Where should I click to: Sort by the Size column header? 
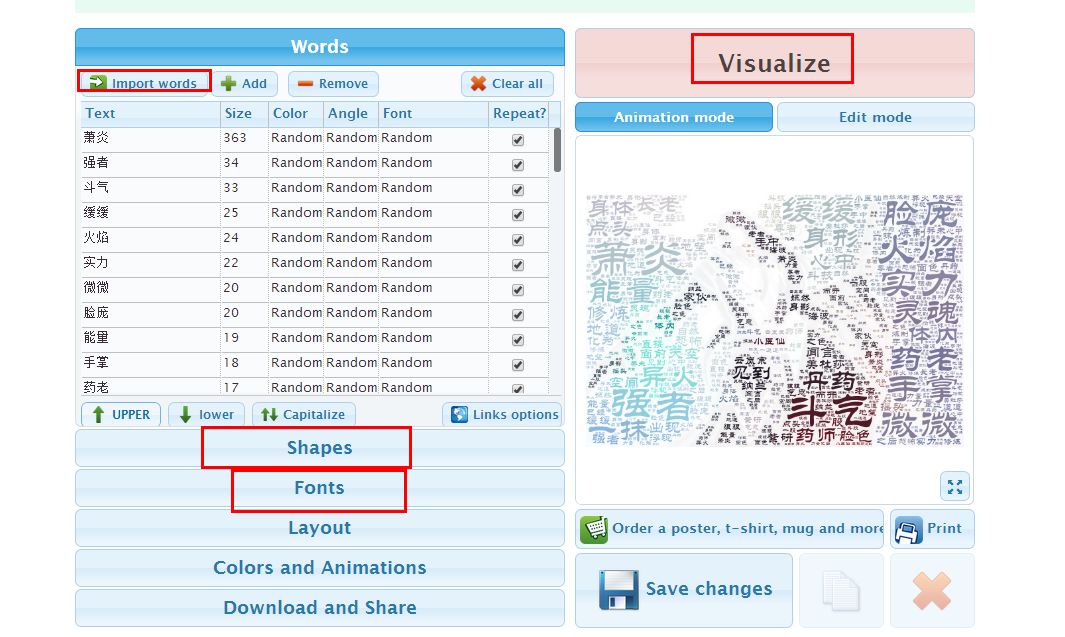click(245, 113)
